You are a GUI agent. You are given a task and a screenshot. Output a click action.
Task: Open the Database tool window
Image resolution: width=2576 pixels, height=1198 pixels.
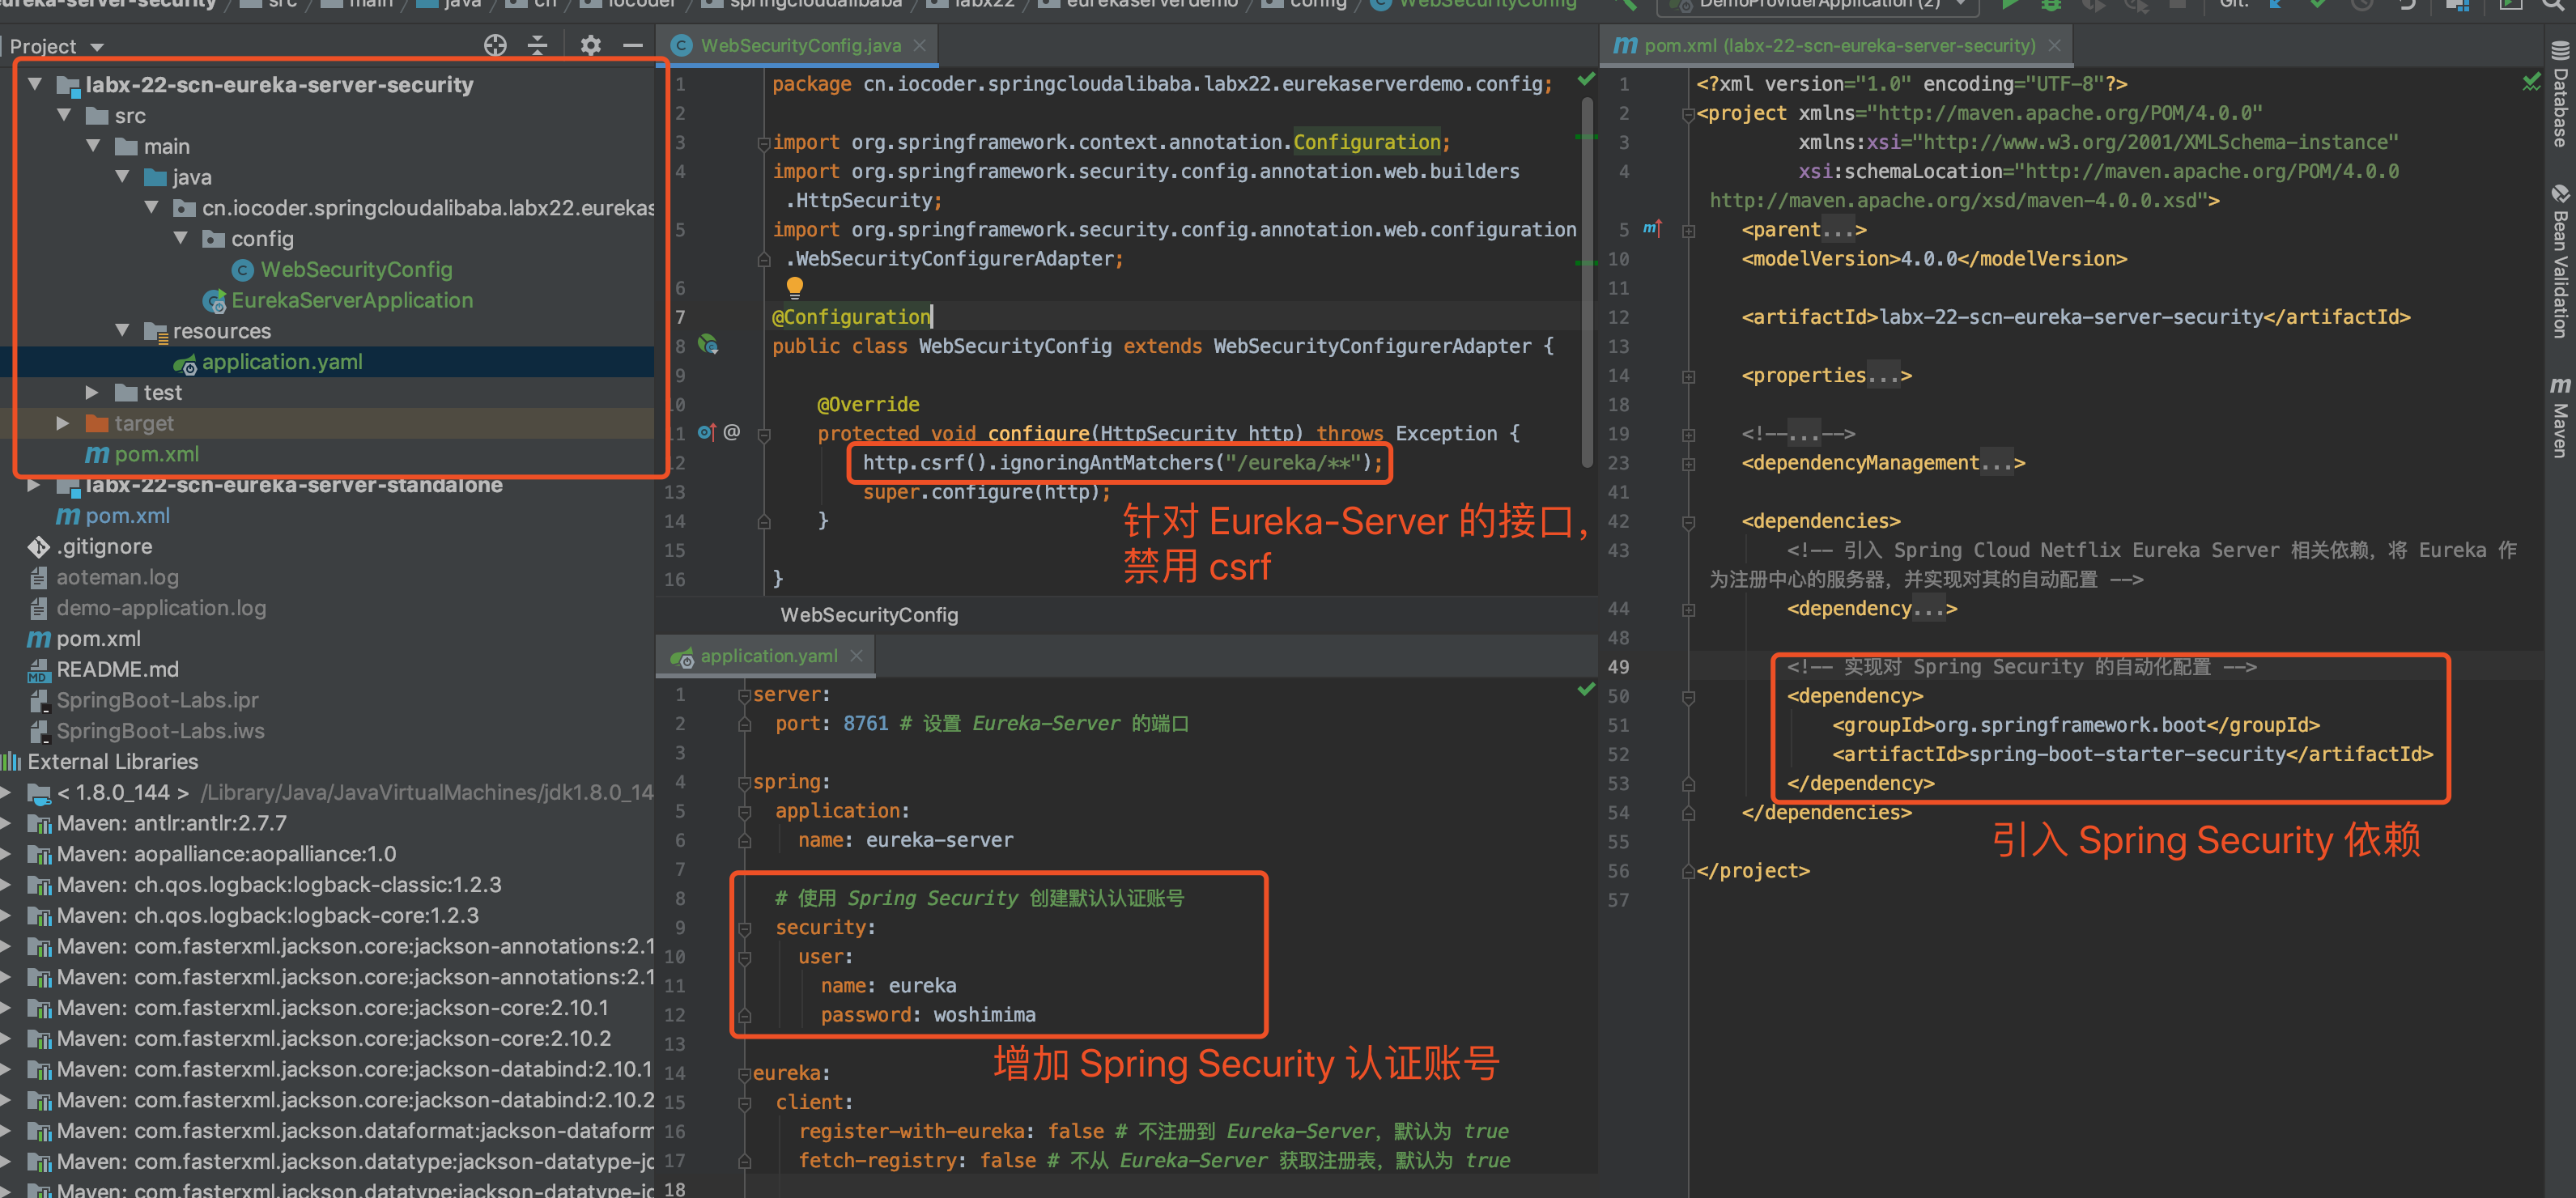2560,97
